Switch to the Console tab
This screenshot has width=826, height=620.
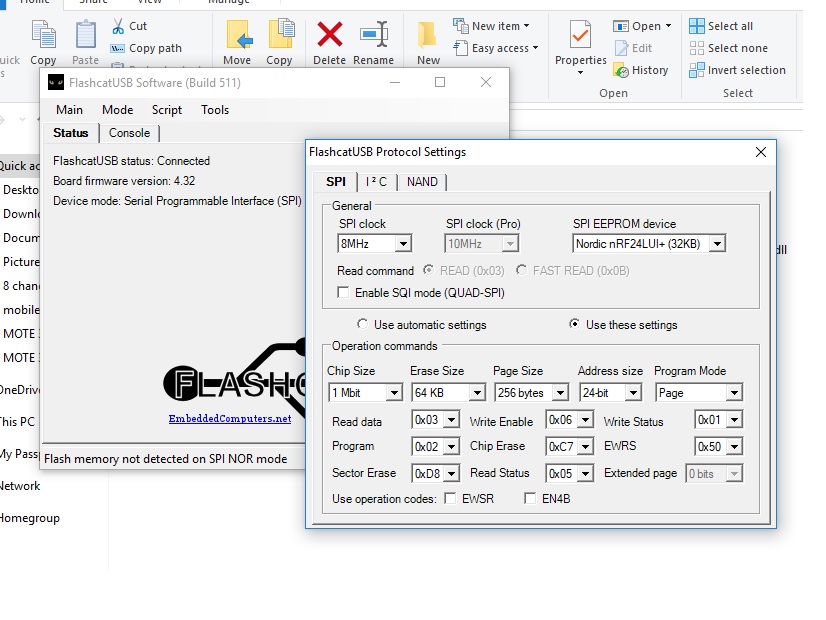point(130,133)
